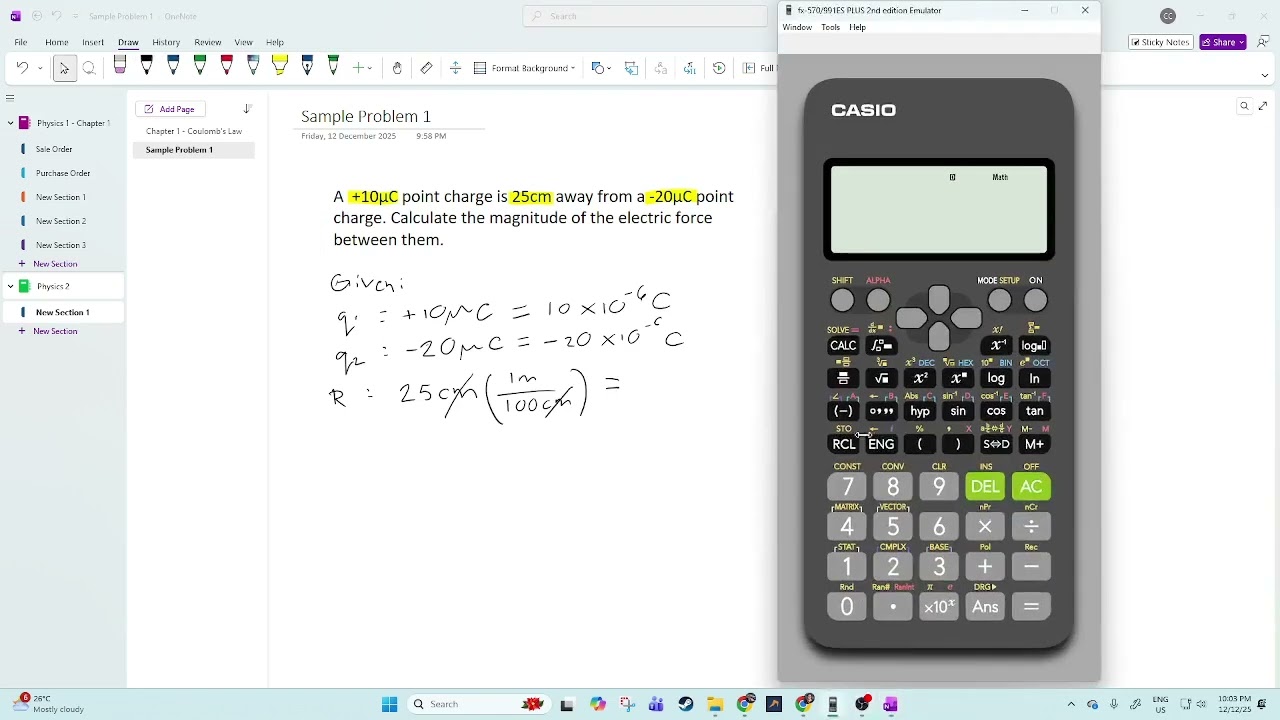Image resolution: width=1280 pixels, height=720 pixels.
Task: Collapse the Physics 1 notebook
Action: [x=10, y=123]
